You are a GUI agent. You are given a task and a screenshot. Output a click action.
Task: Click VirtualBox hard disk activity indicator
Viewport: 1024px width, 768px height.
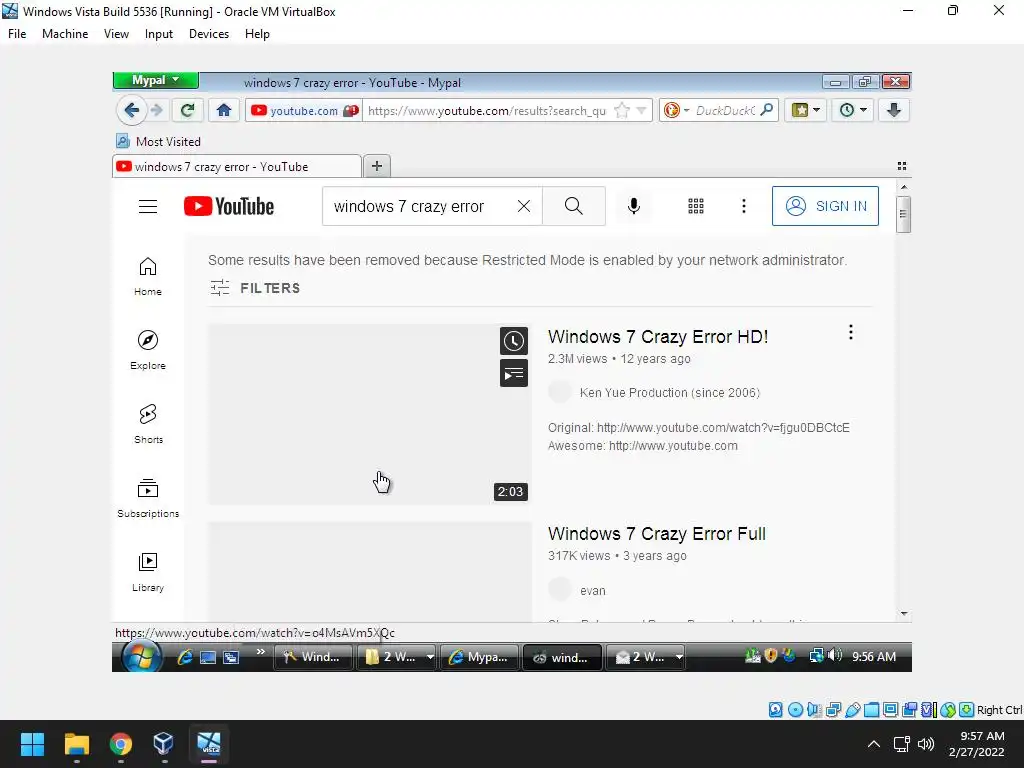(x=775, y=710)
